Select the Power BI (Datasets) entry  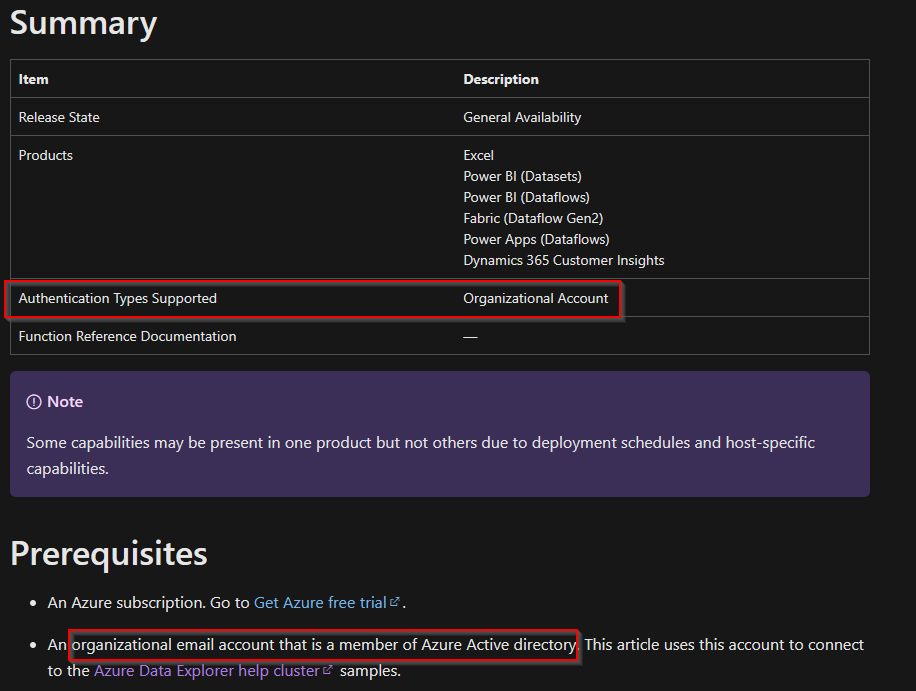522,176
